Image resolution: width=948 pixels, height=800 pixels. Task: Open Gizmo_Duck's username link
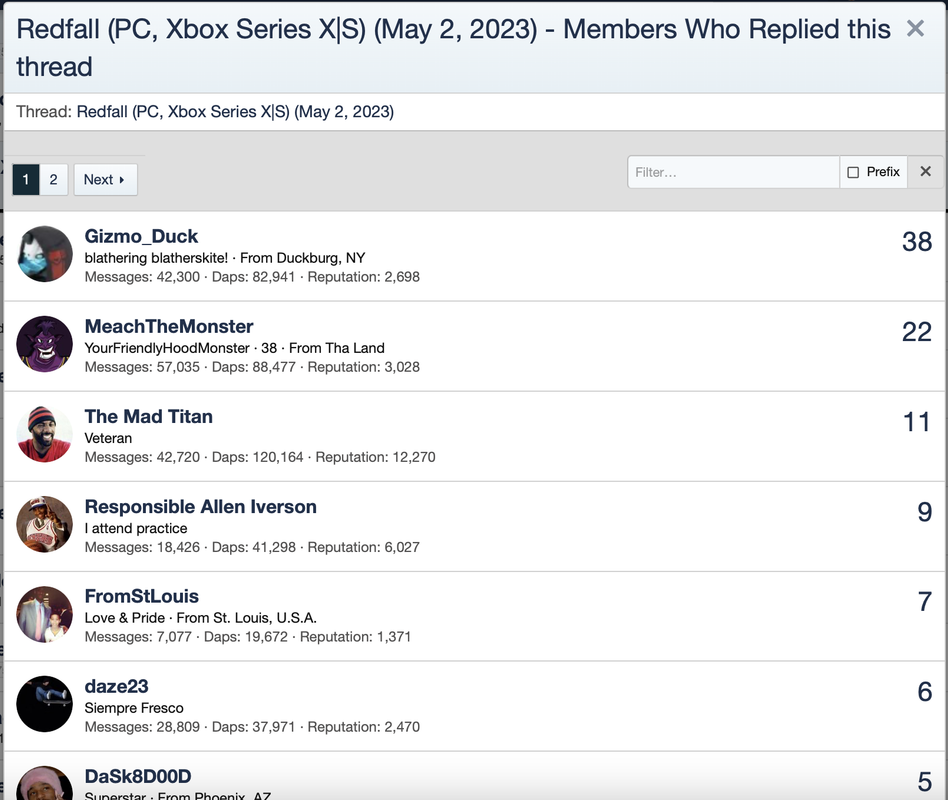click(x=141, y=237)
